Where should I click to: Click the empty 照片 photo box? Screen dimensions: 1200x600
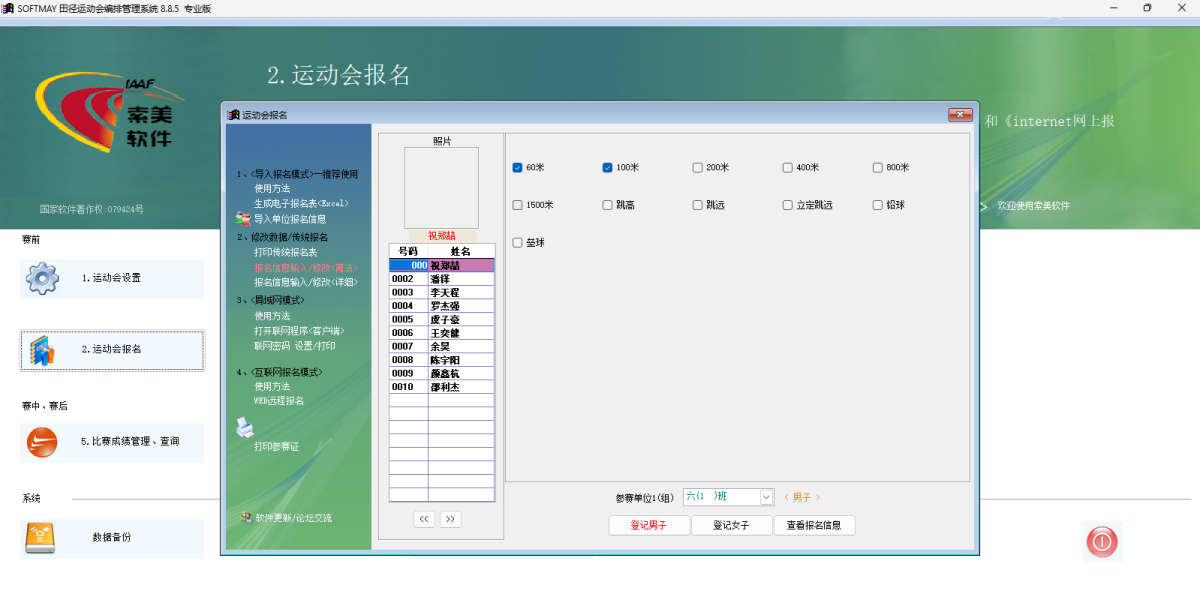click(x=441, y=188)
